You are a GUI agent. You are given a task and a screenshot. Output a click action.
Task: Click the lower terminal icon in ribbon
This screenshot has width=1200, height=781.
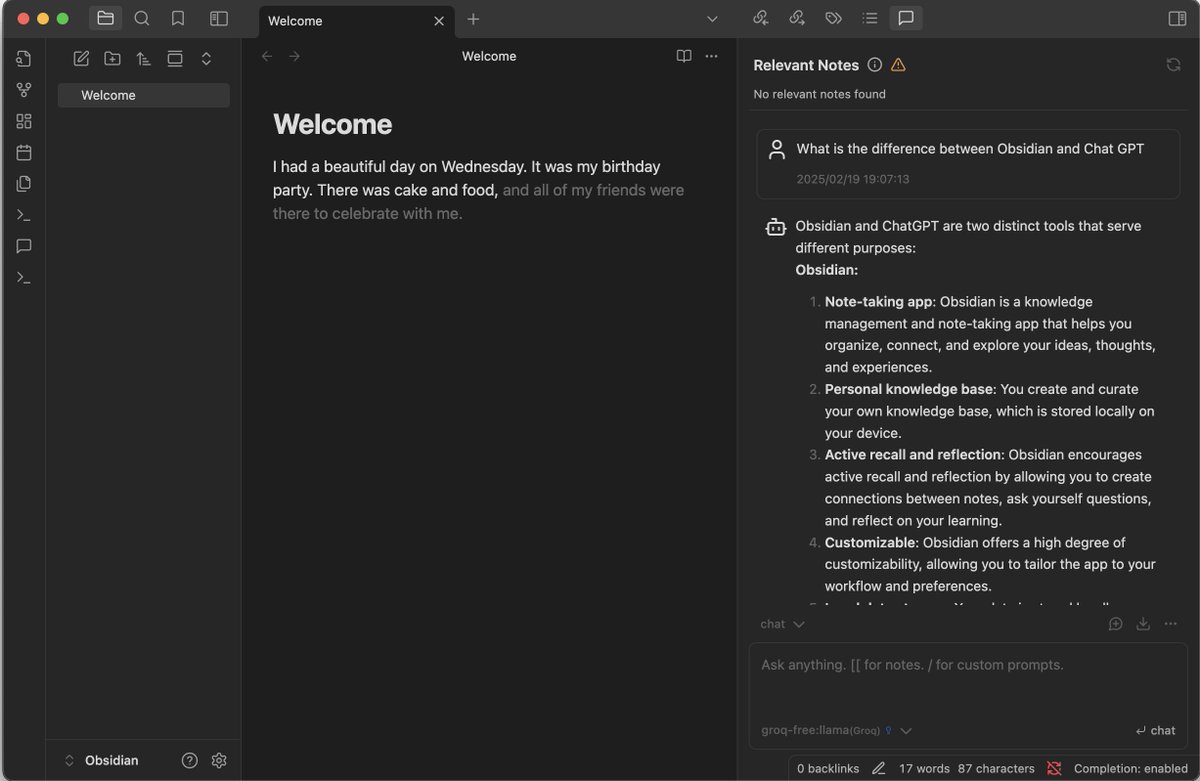coord(24,277)
